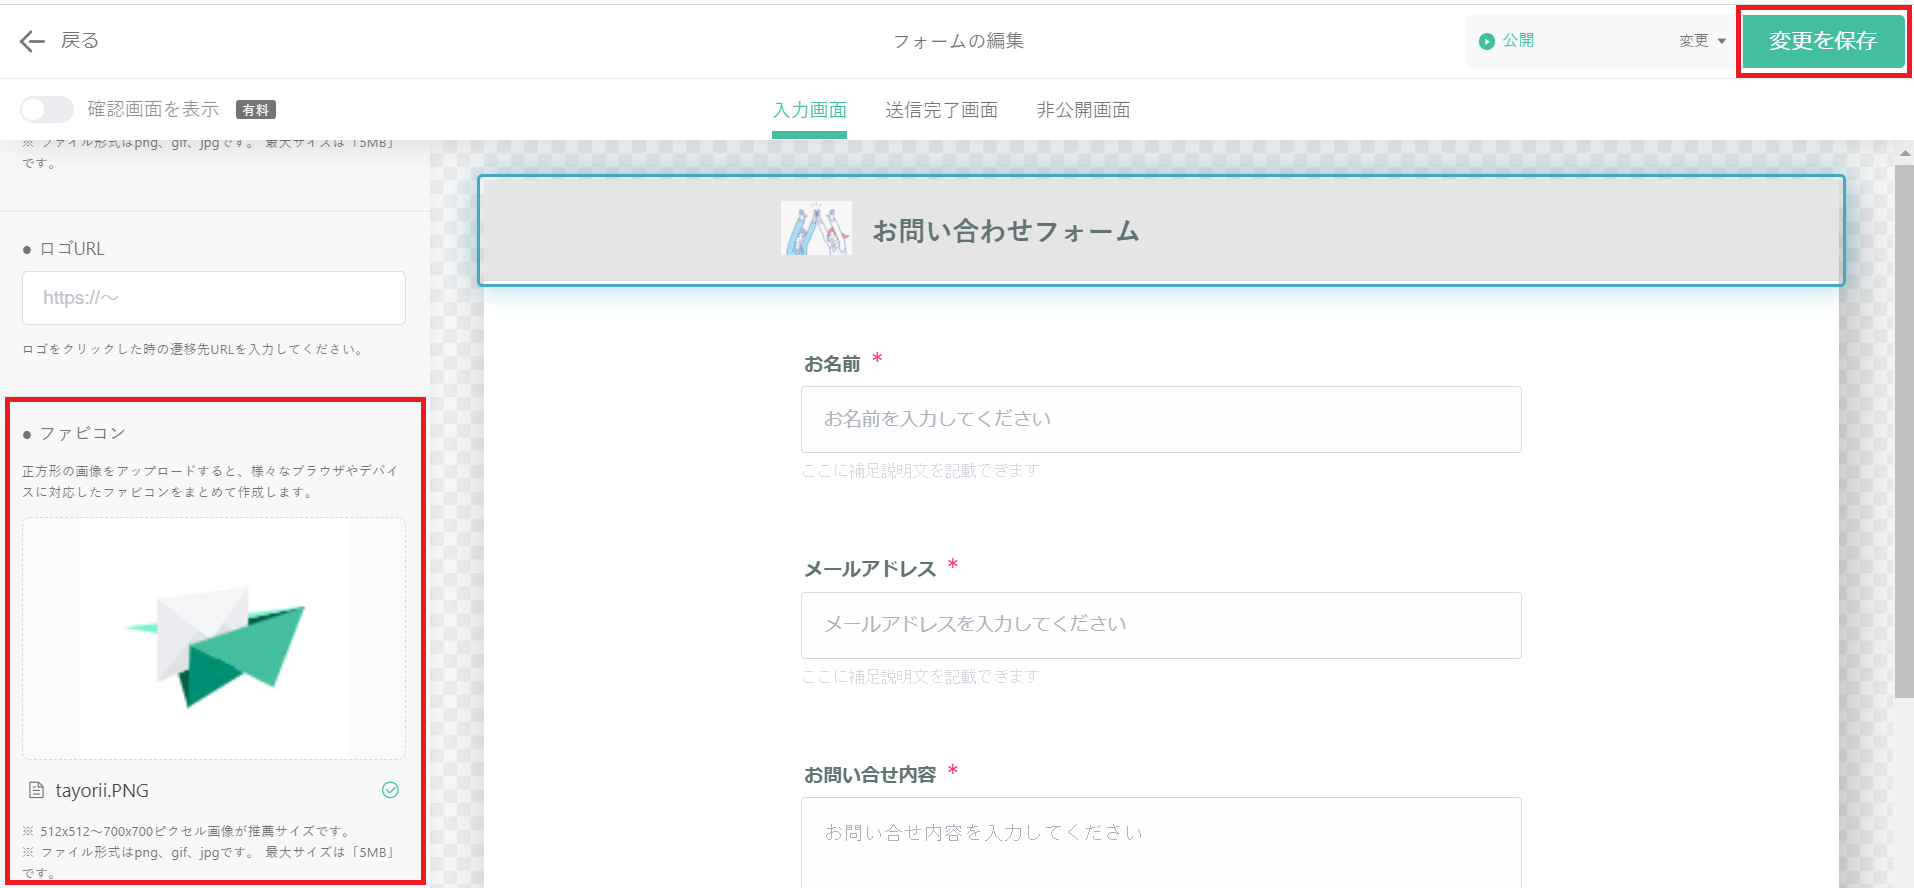Click the お名前 text field
Screen dimensions: 1914x888
[1160, 419]
